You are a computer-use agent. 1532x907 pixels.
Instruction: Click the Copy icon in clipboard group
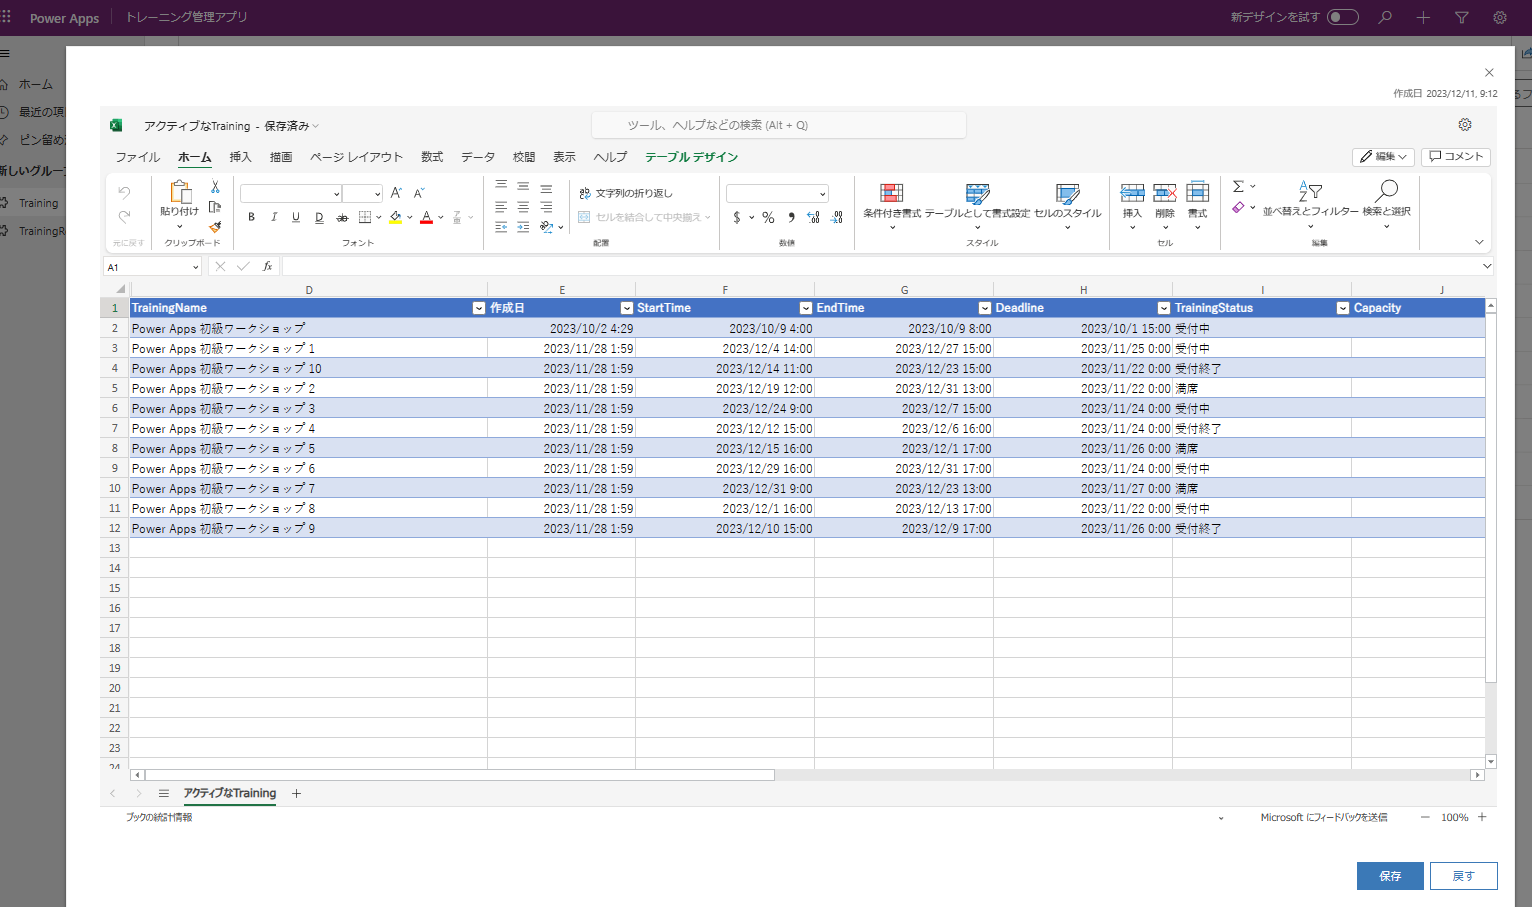point(215,207)
